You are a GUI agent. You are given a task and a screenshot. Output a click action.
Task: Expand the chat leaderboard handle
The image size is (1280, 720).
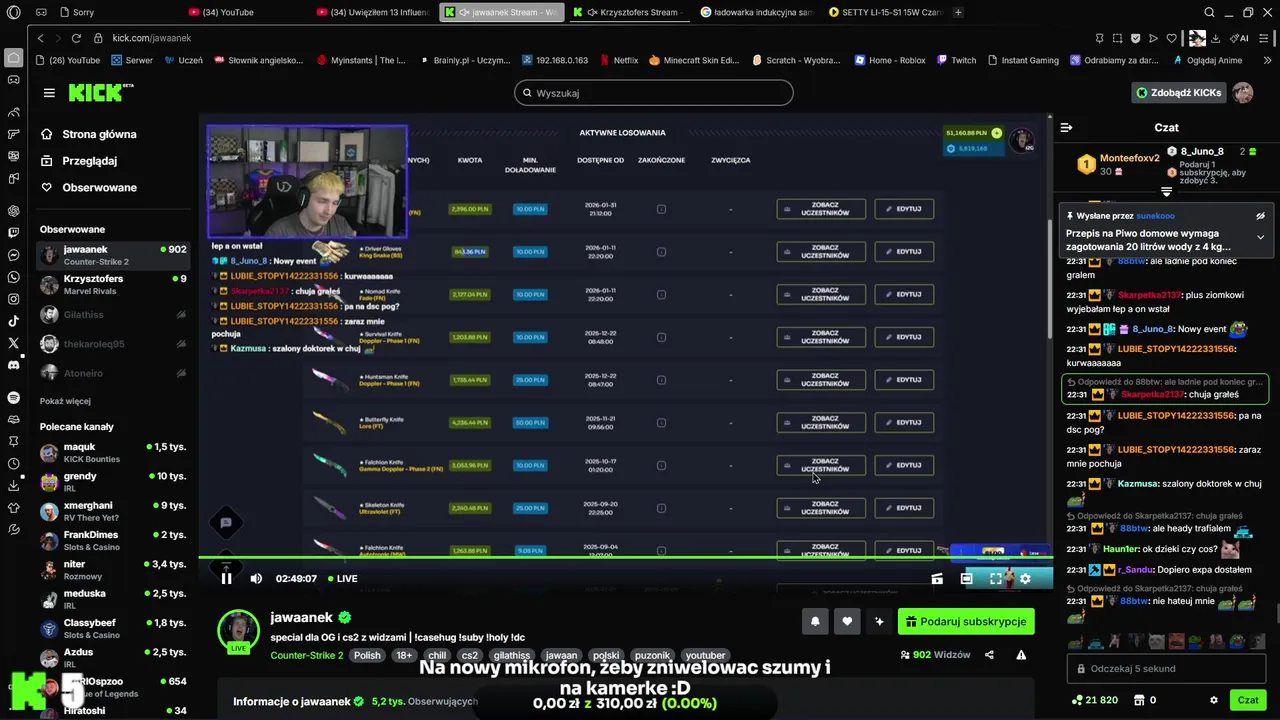tap(1166, 192)
